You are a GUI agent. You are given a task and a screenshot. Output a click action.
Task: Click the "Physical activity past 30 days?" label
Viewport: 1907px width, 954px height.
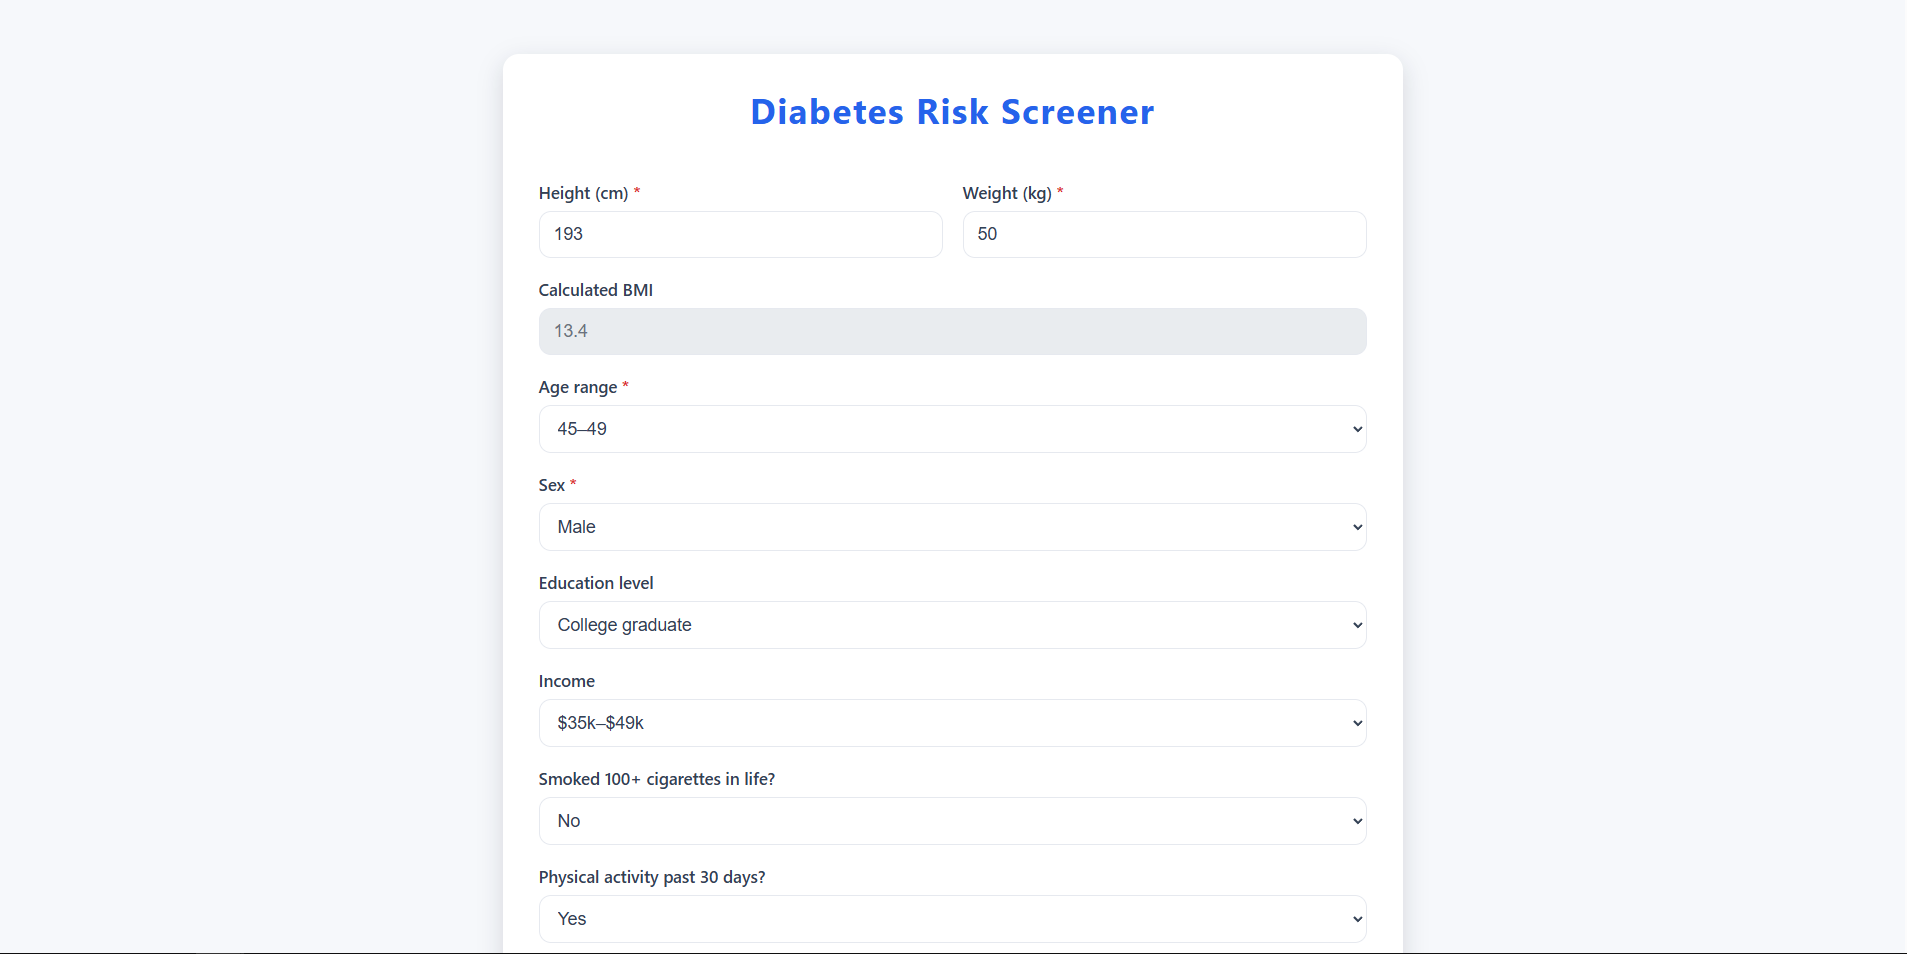point(651,877)
